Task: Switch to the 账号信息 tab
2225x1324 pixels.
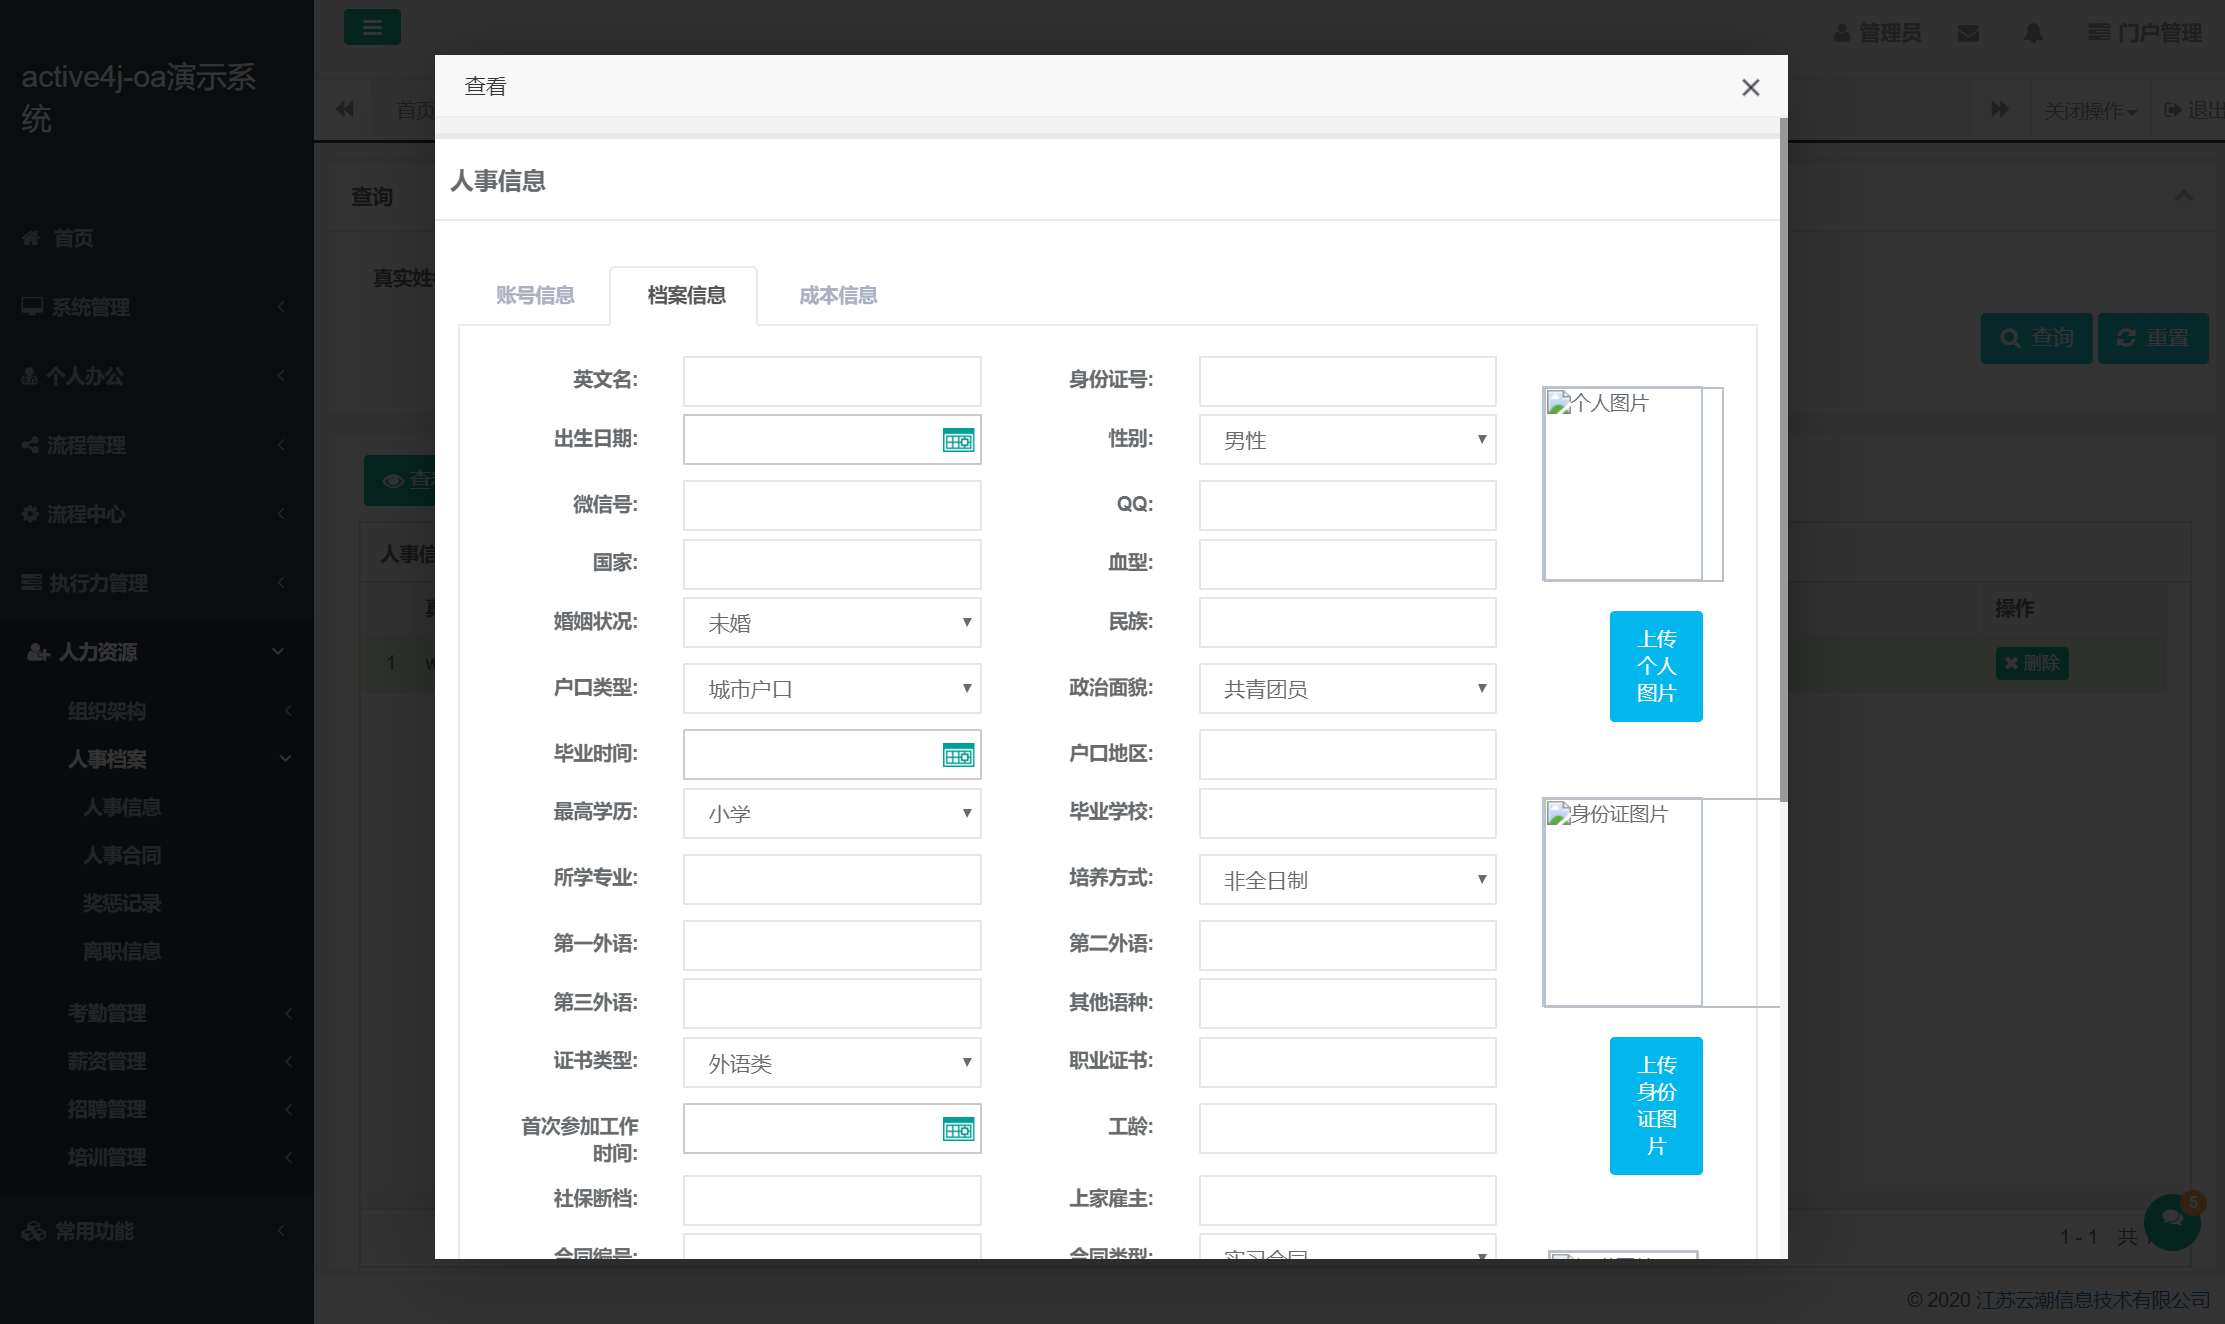Action: [534, 295]
